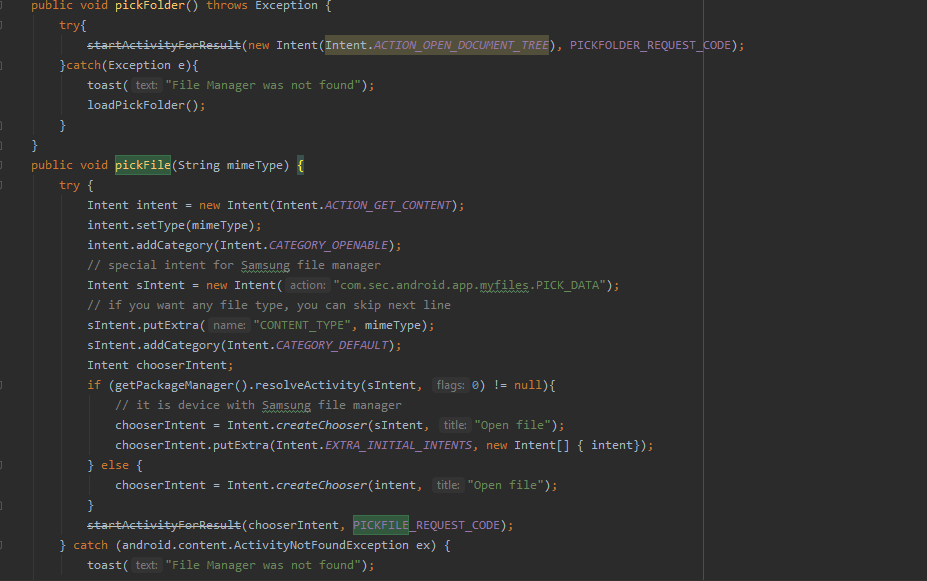
Task: Click the resolveActivity method call
Action: click(x=307, y=385)
